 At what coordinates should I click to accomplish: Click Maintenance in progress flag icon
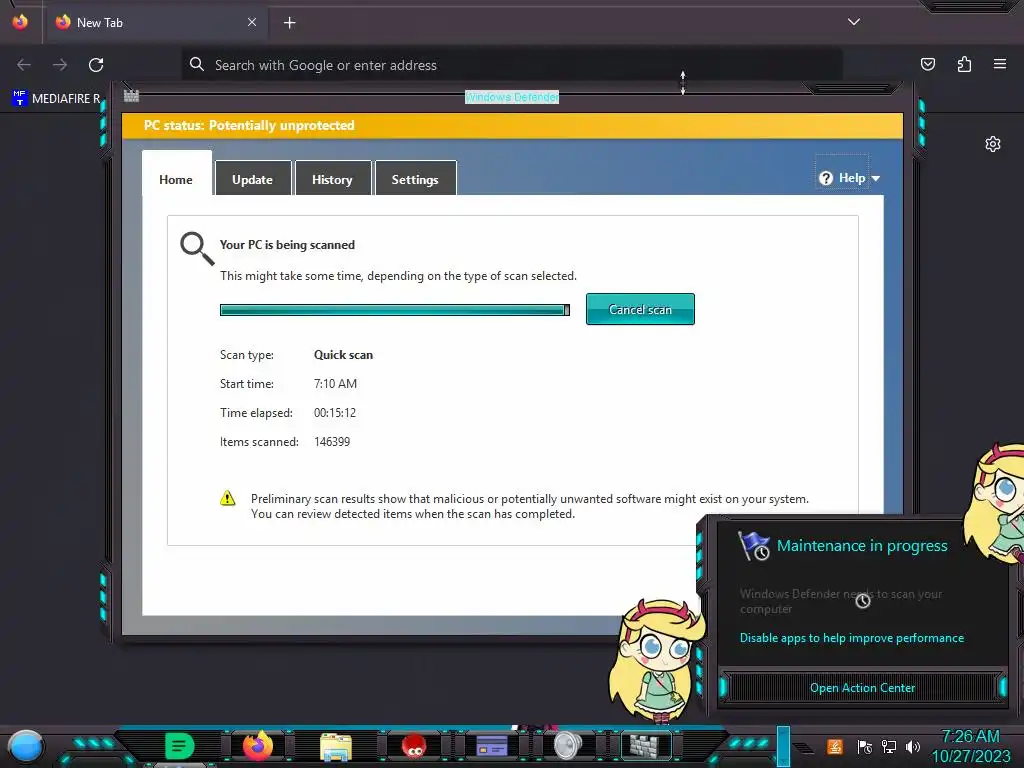point(754,546)
